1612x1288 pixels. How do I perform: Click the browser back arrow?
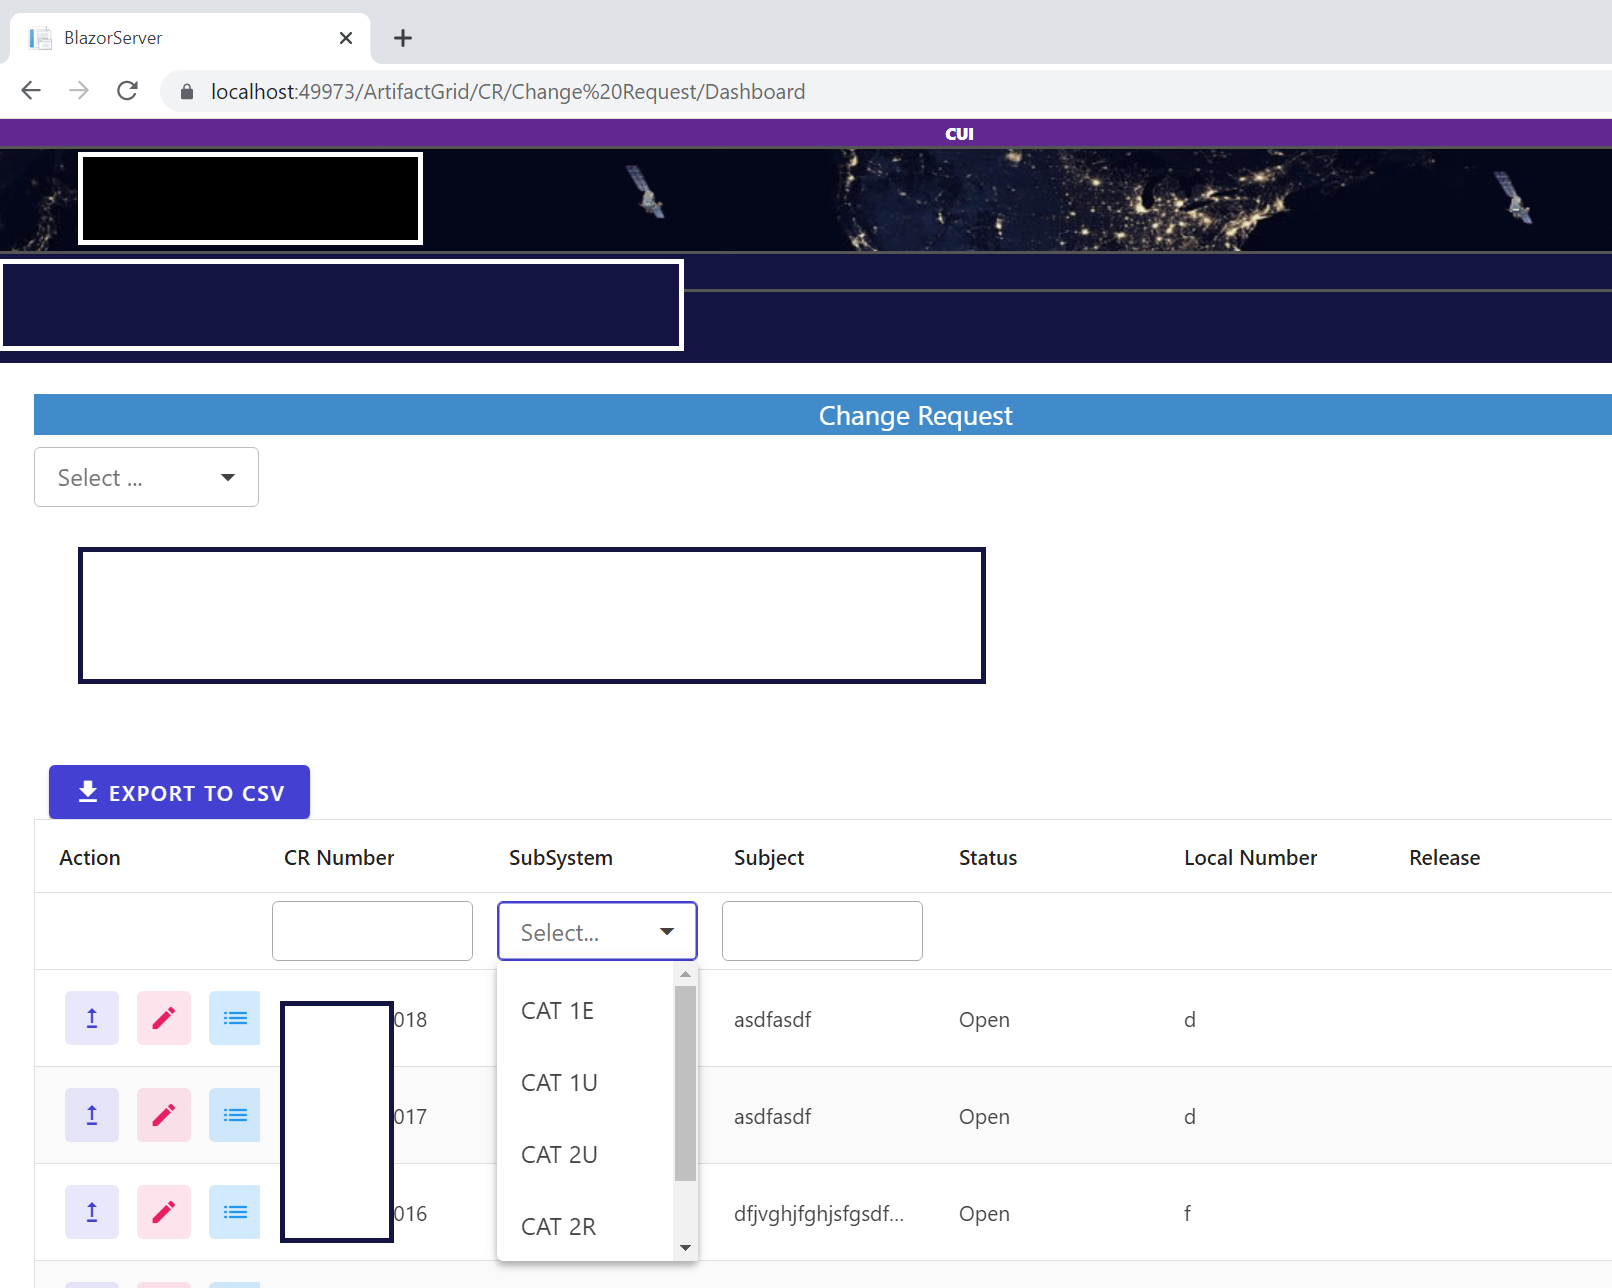click(x=31, y=91)
